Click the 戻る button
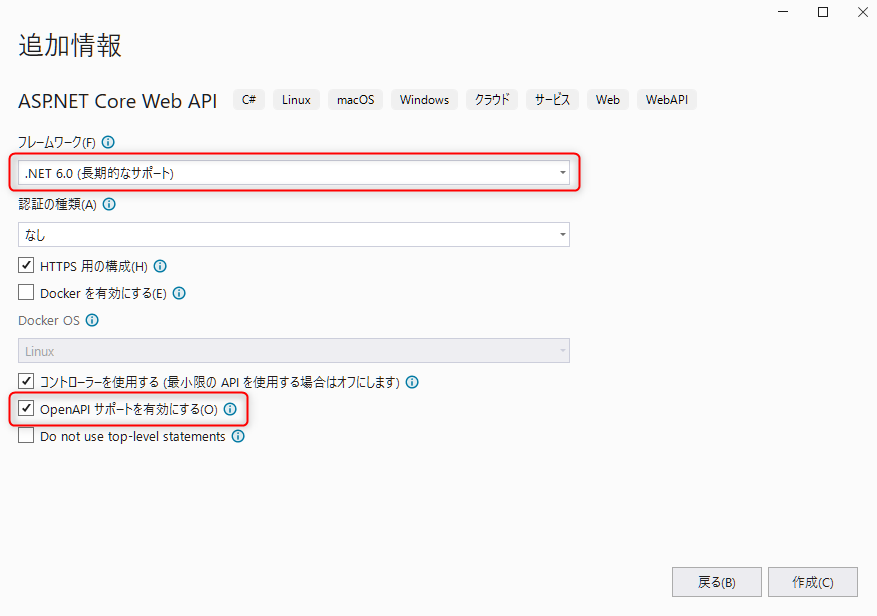The height and width of the screenshot is (616, 877). (x=716, y=582)
